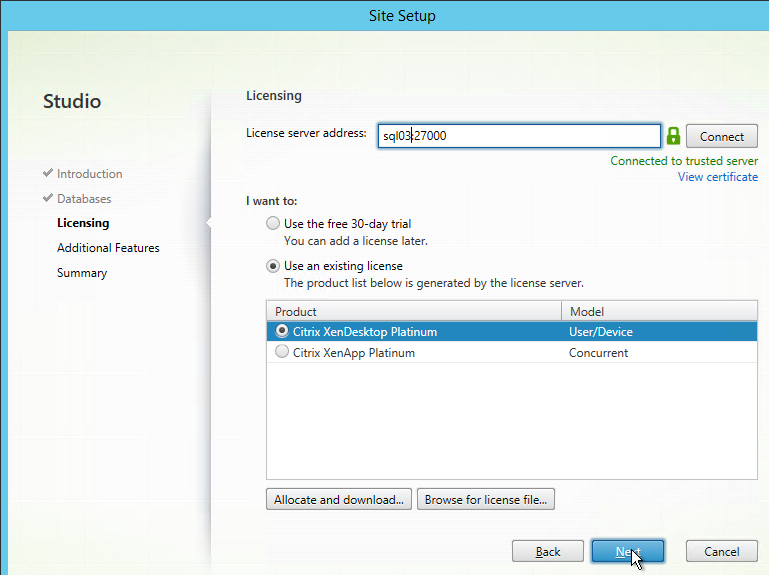Select Use the free 30-day trial option
The image size is (769, 575).
[273, 224]
